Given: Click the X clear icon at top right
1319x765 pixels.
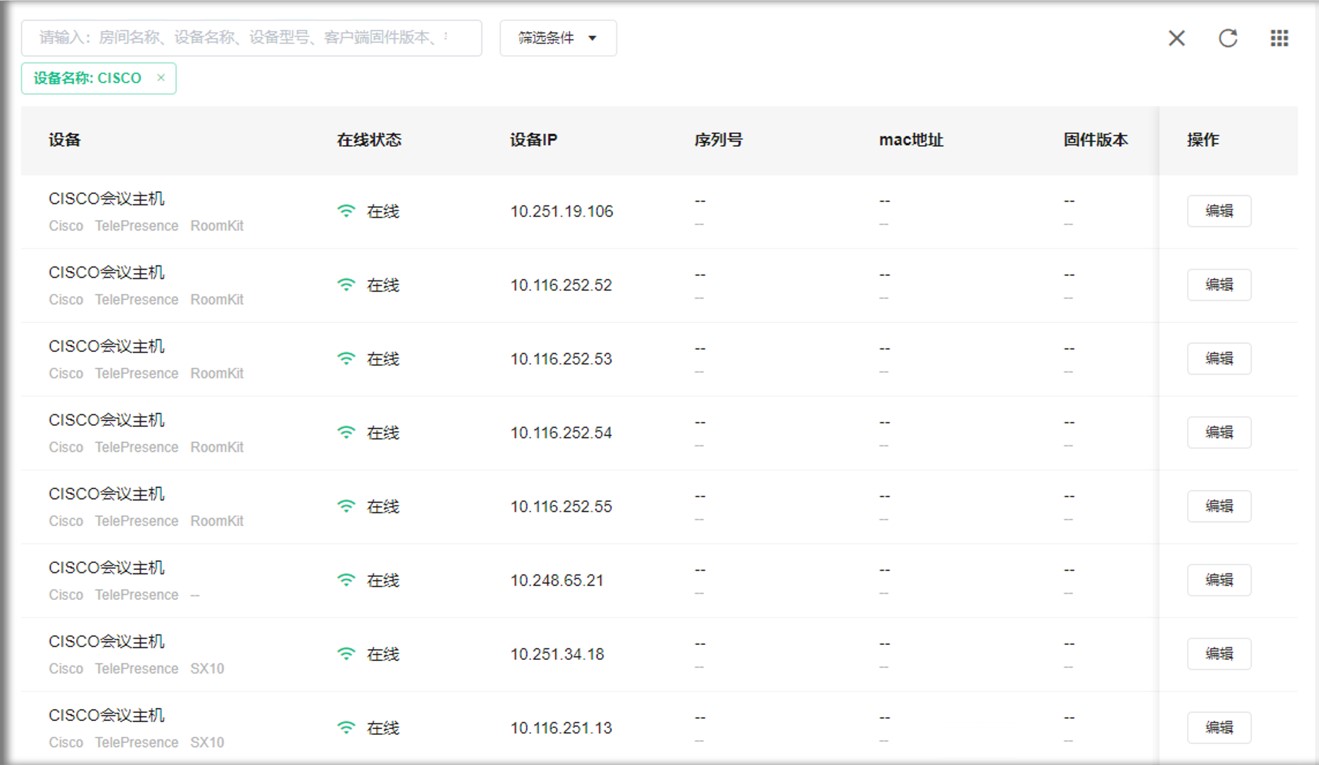Looking at the screenshot, I should pos(1177,38).
